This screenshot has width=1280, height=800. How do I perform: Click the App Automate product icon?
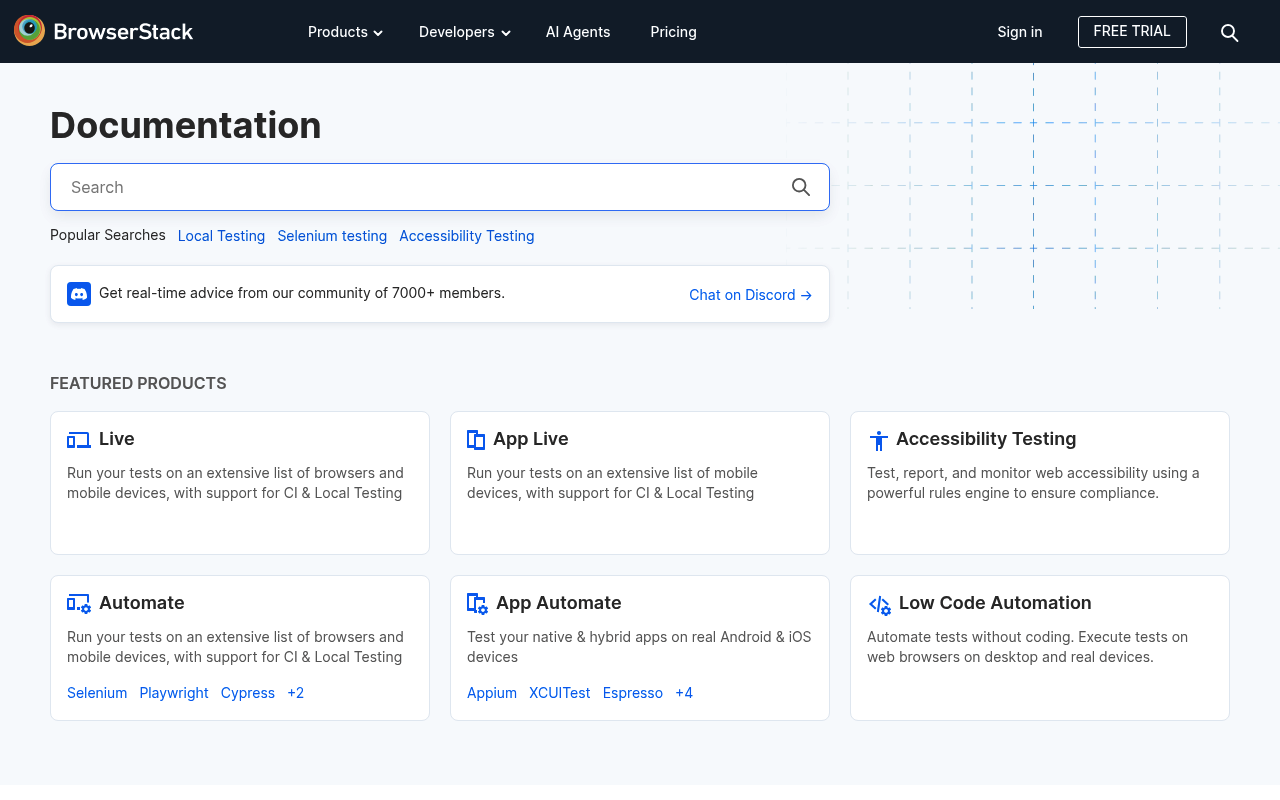478,604
